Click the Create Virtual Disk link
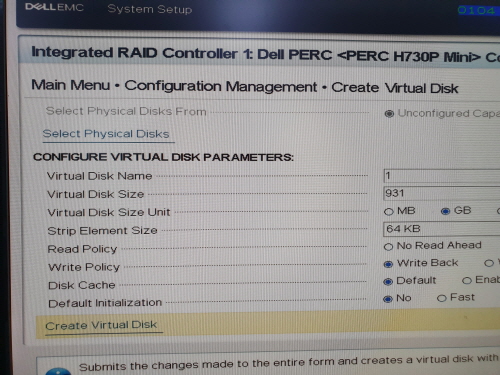The height and width of the screenshot is (375, 500). [101, 325]
